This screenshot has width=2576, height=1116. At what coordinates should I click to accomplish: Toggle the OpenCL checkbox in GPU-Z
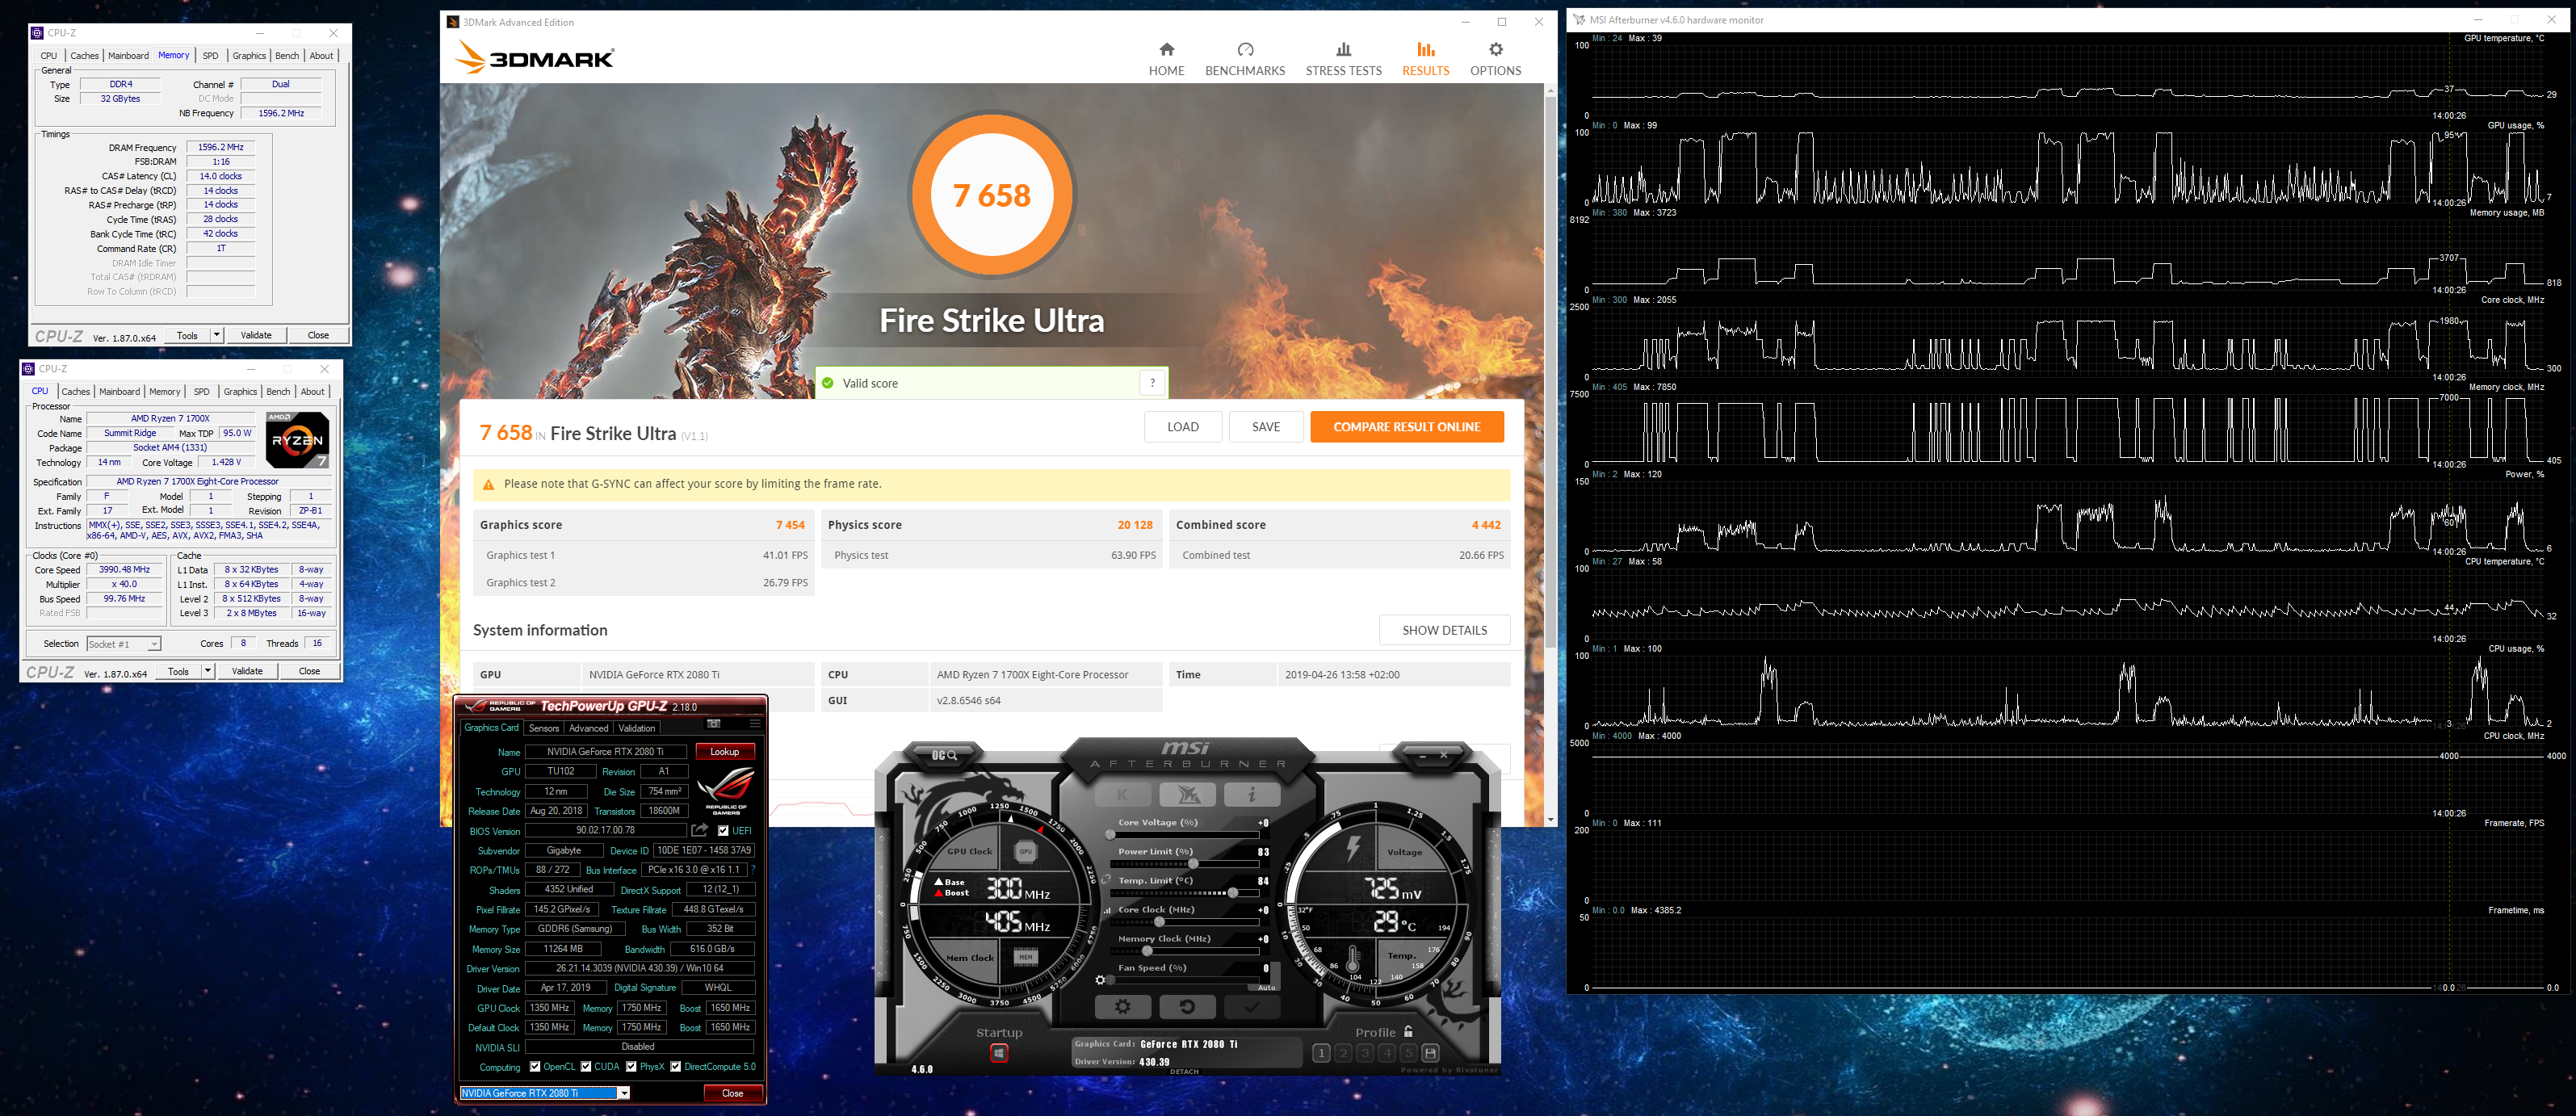tap(535, 1067)
